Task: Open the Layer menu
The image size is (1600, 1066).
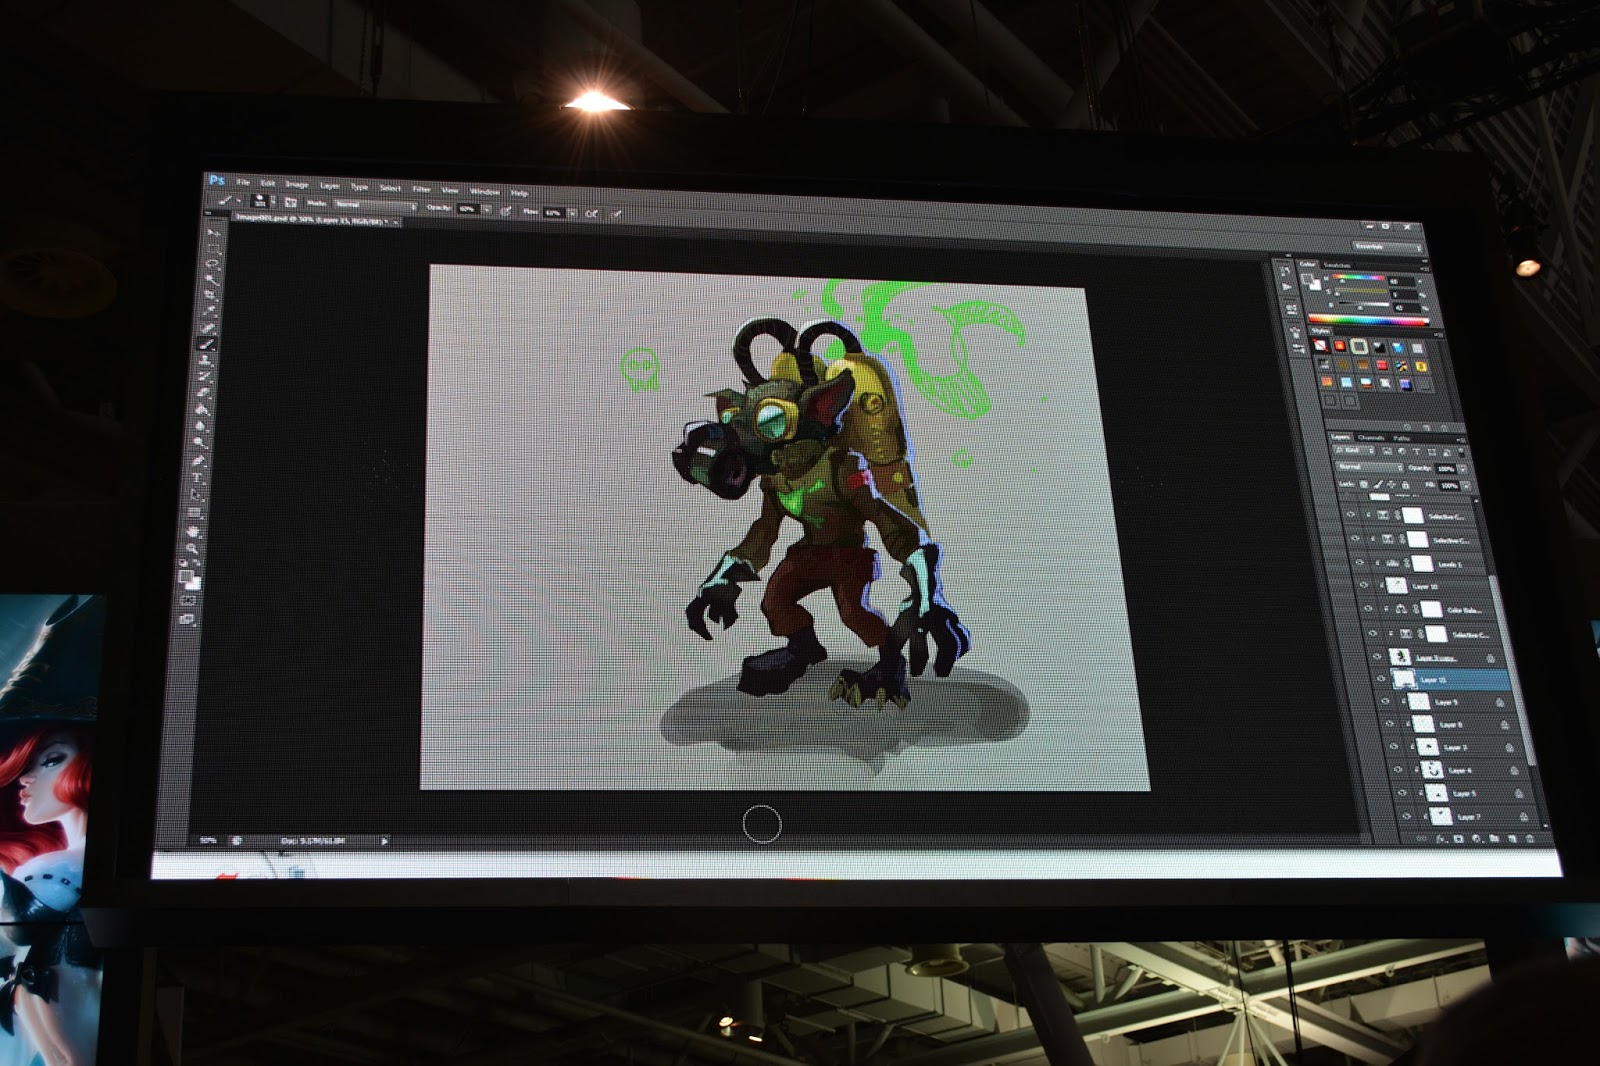Action: click(330, 185)
